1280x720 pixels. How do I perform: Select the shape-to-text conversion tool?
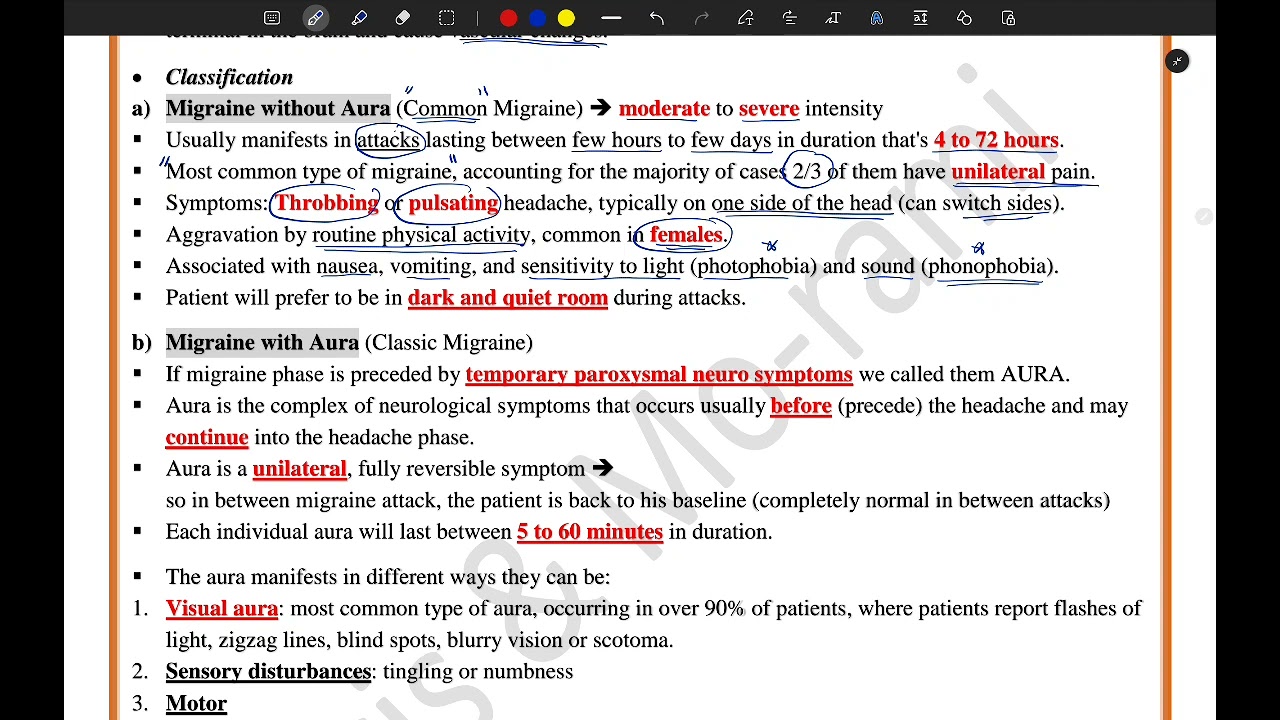(x=745, y=18)
